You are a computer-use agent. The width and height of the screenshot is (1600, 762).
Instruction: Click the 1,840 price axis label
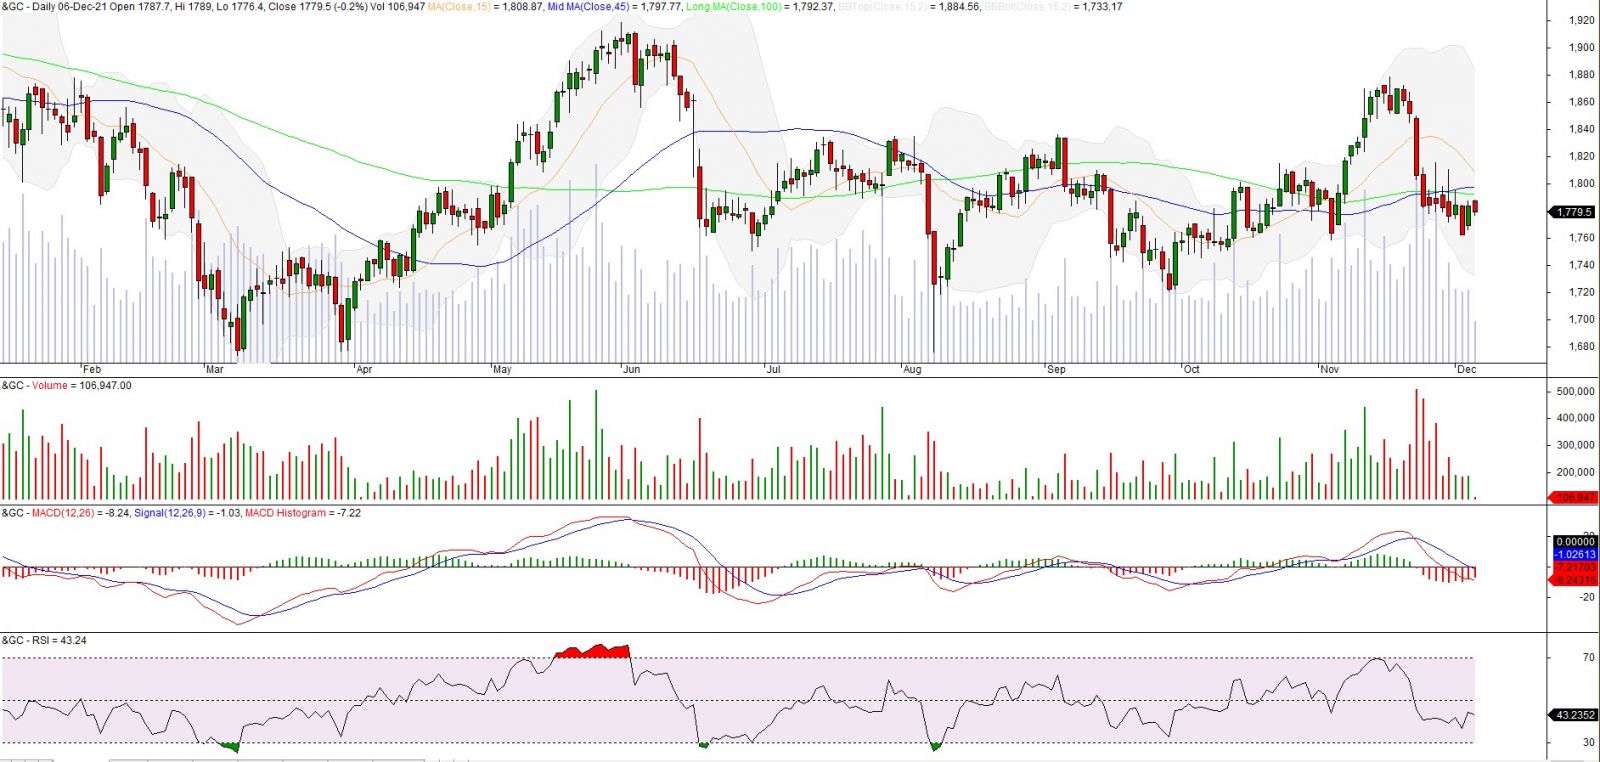tap(1581, 129)
